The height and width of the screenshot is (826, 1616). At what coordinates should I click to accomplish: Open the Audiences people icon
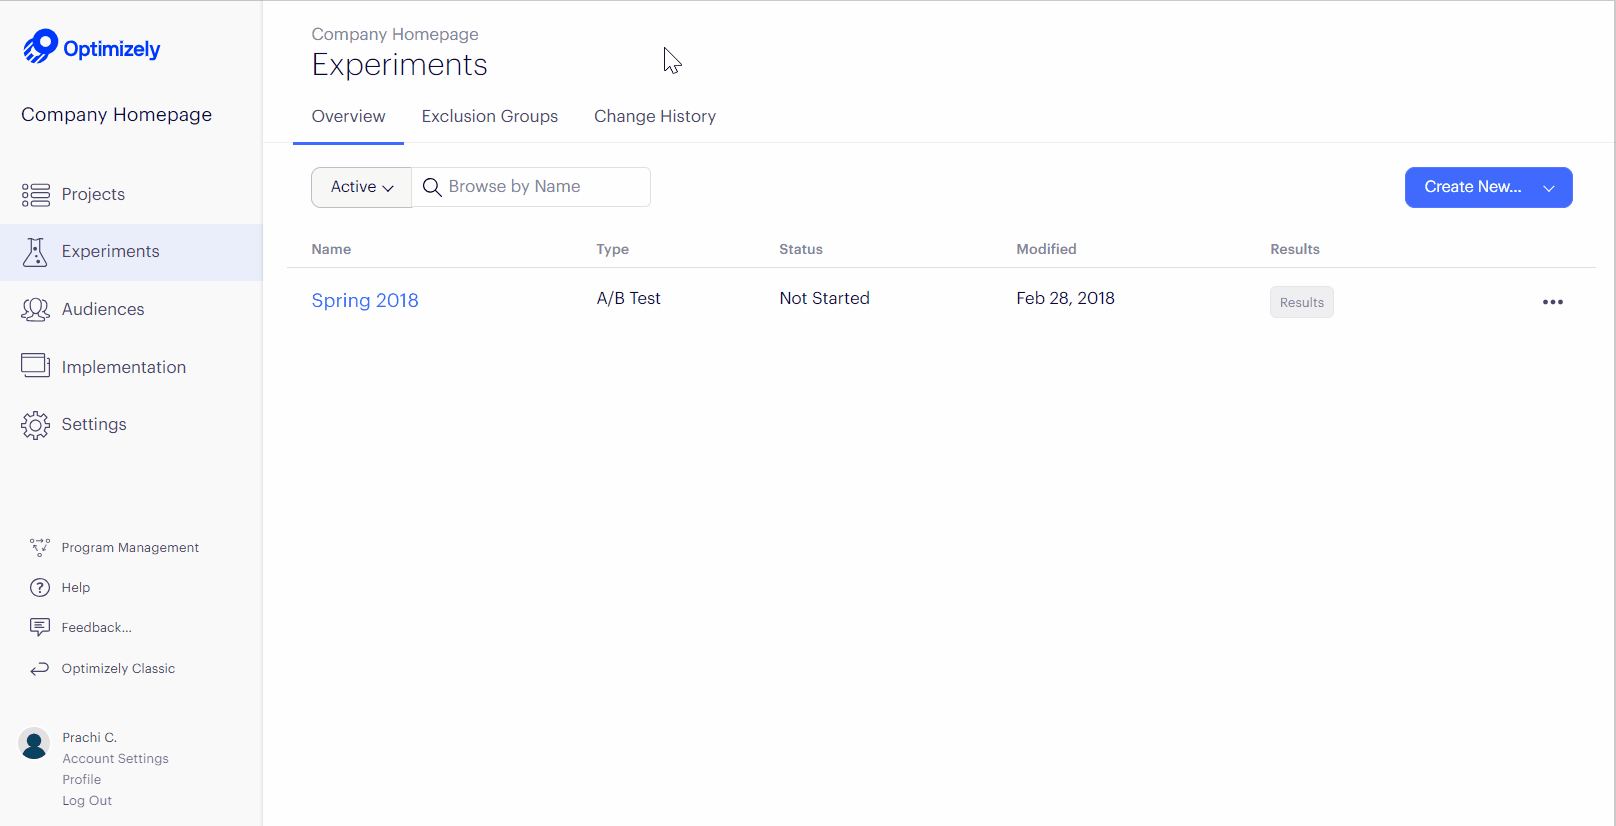36,310
